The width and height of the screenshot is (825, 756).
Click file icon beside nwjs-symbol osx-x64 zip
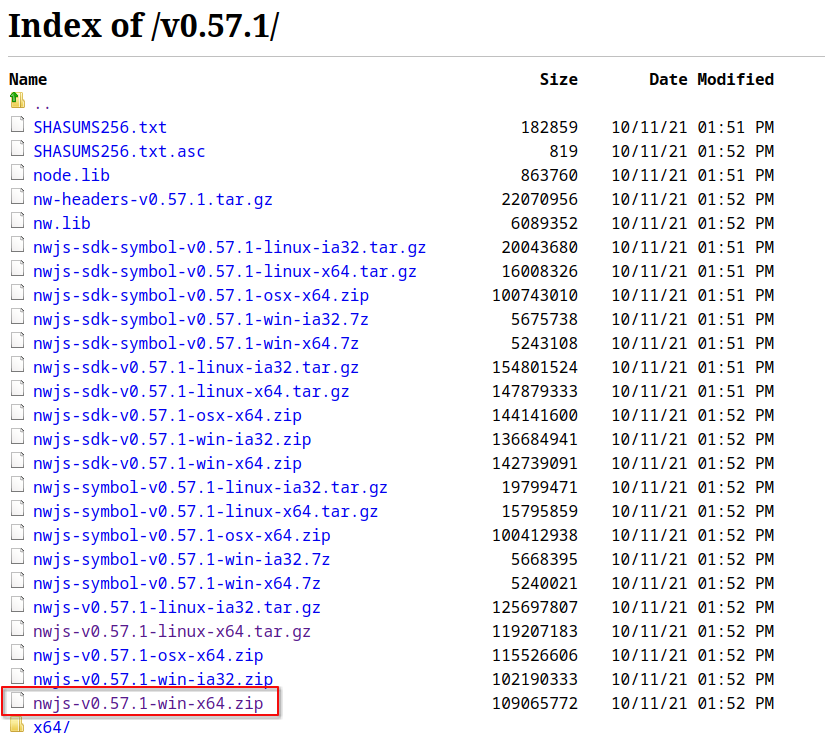coord(17,532)
